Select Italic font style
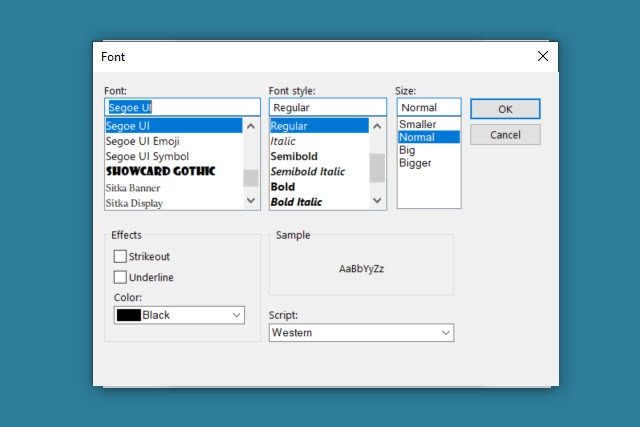Viewport: 640px width, 427px height. point(319,141)
